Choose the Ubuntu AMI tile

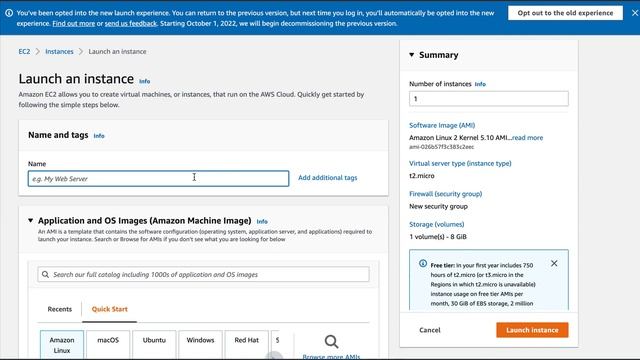click(x=154, y=345)
